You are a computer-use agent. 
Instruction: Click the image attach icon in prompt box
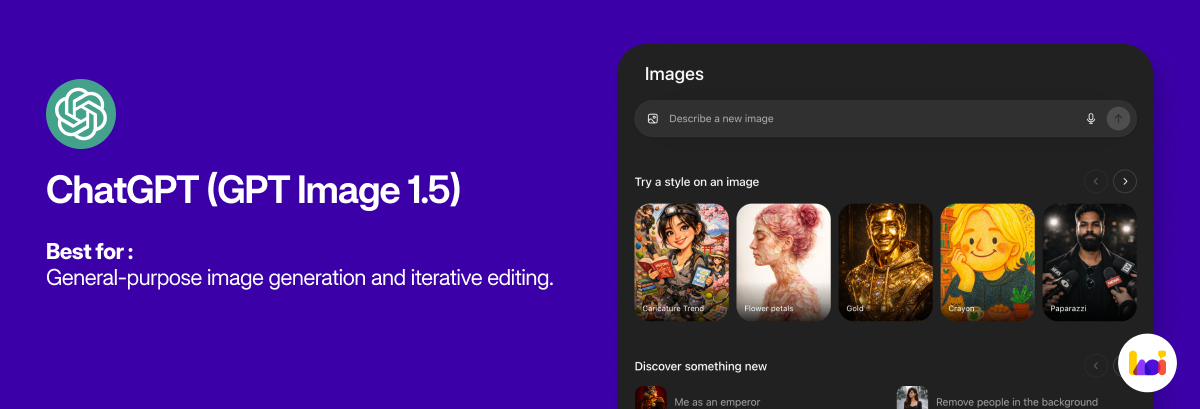coord(653,118)
